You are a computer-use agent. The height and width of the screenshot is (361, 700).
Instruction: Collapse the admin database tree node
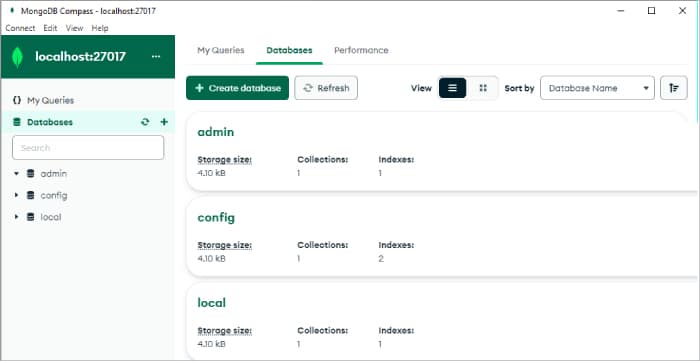pyautogui.click(x=17, y=174)
